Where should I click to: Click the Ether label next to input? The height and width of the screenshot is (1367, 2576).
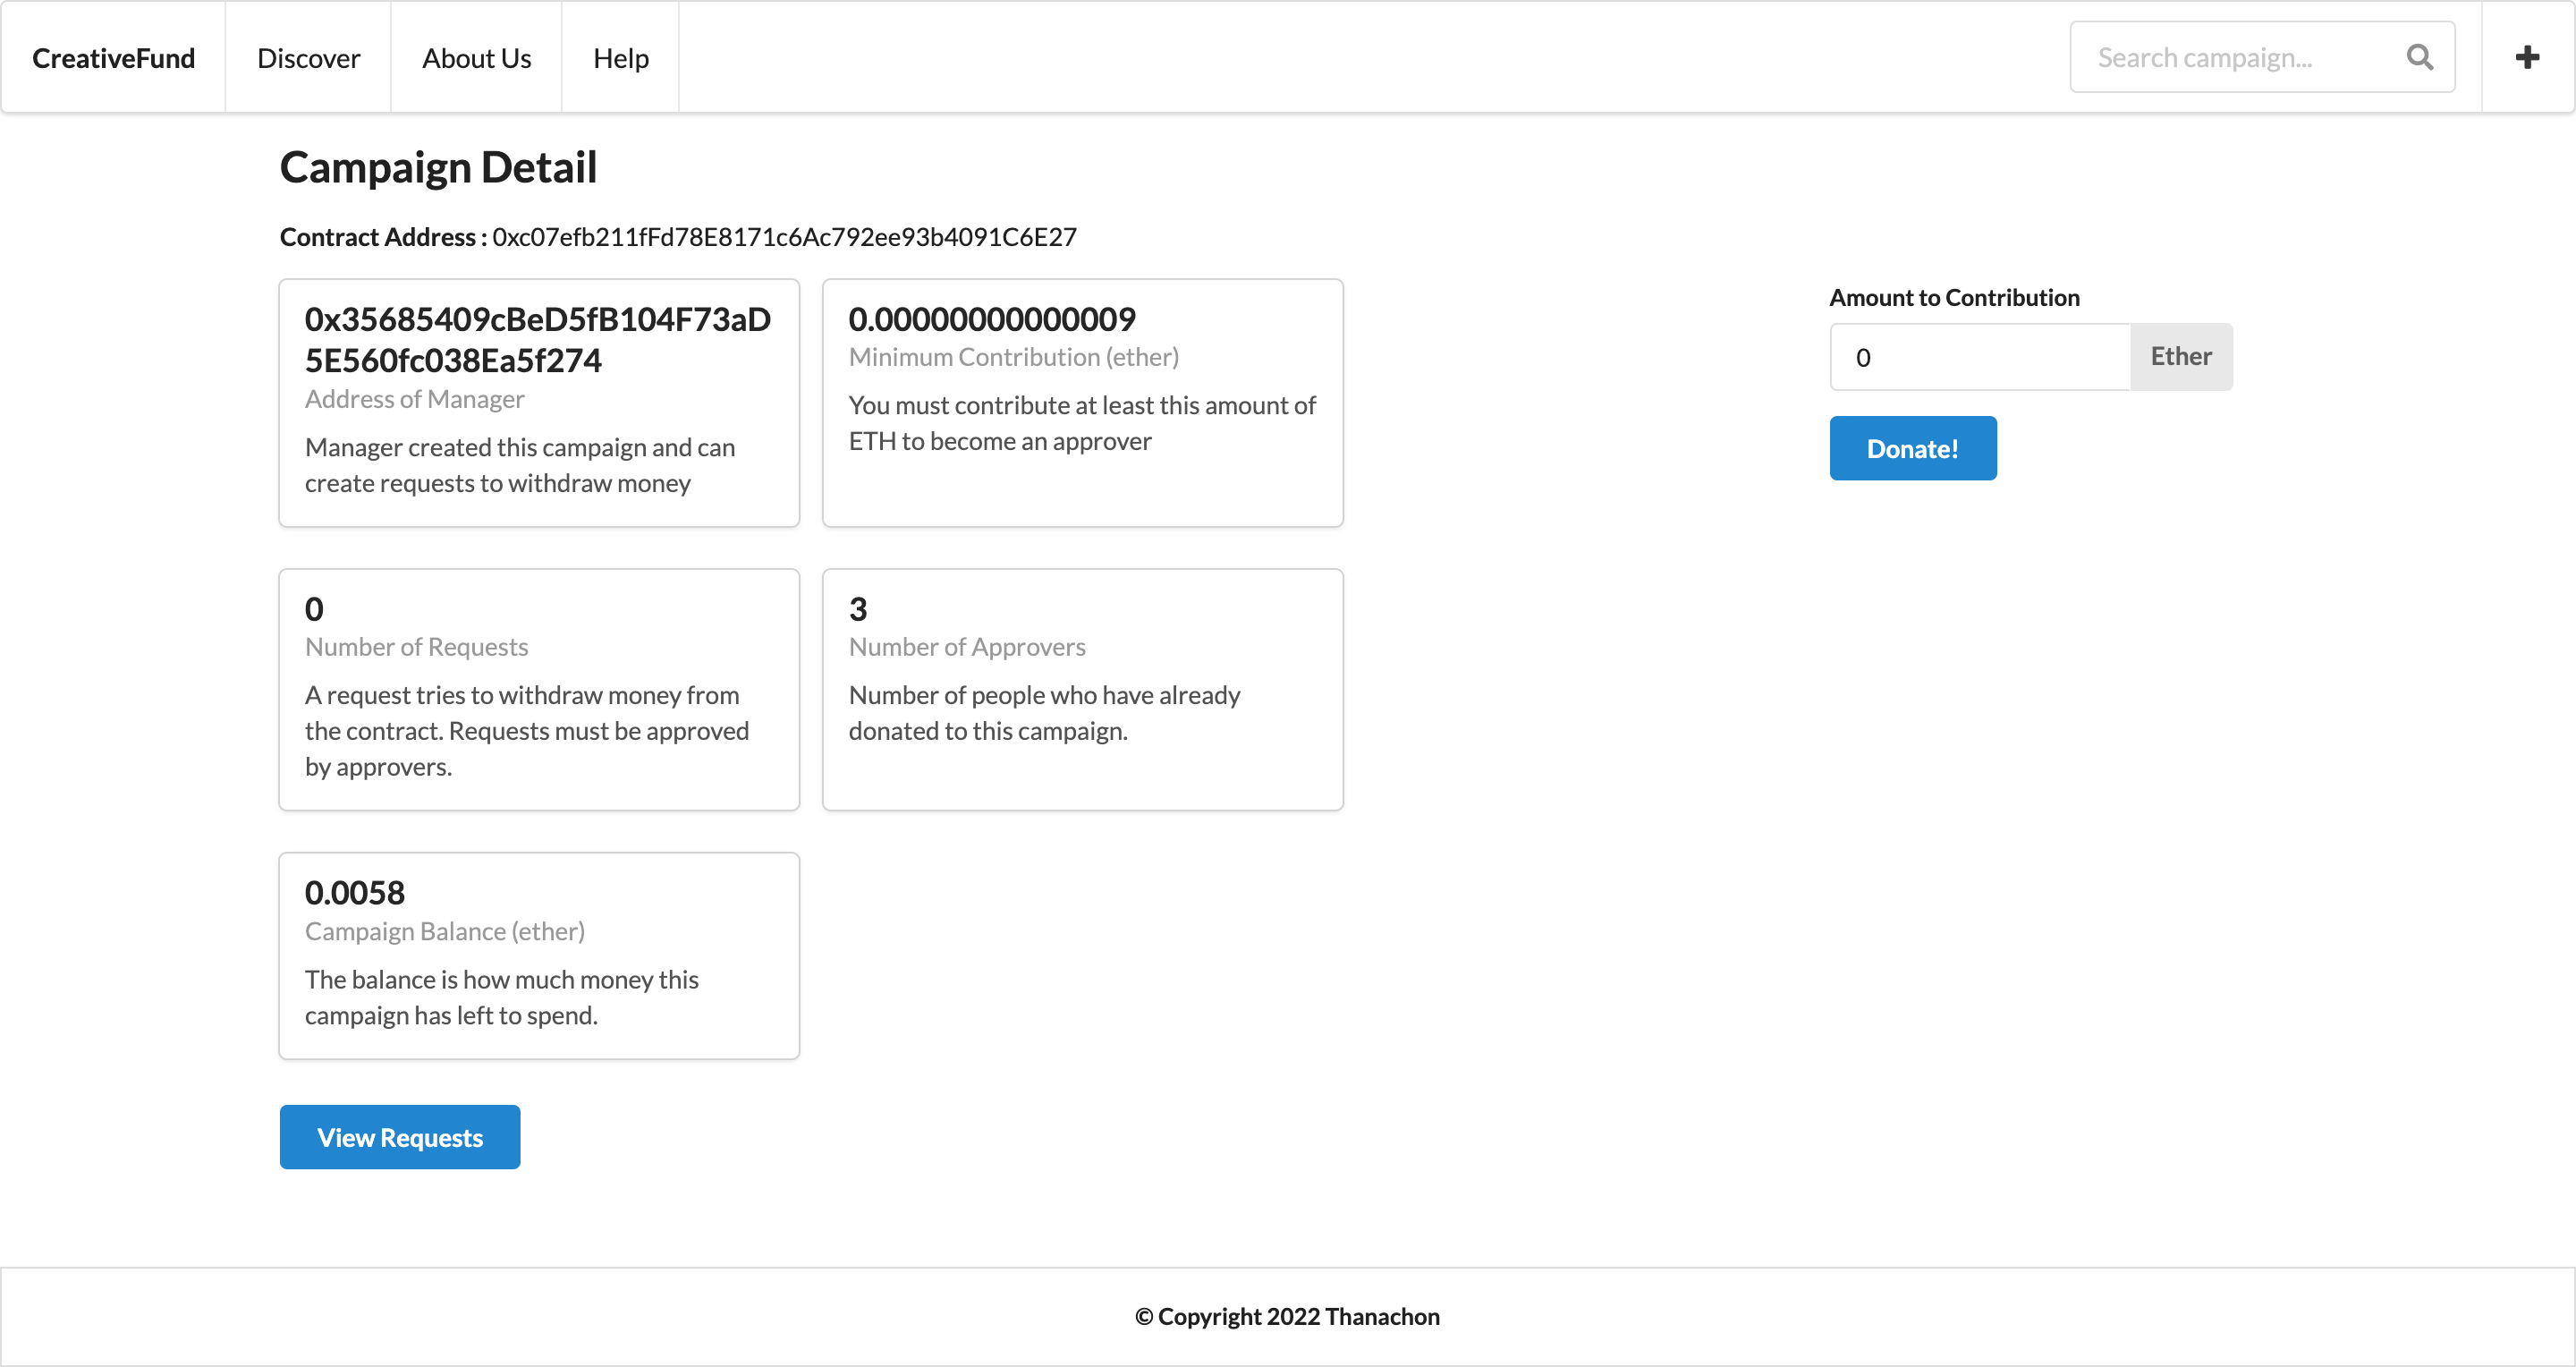click(x=2181, y=356)
